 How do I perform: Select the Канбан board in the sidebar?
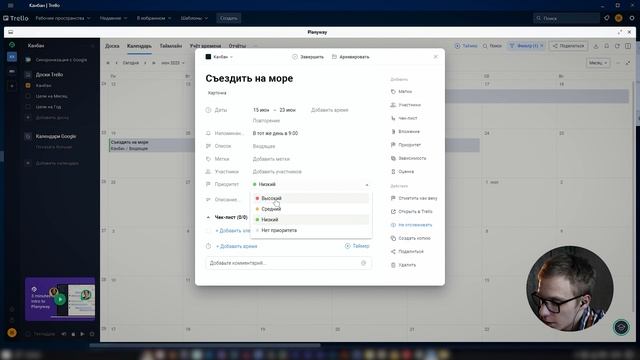(43, 86)
